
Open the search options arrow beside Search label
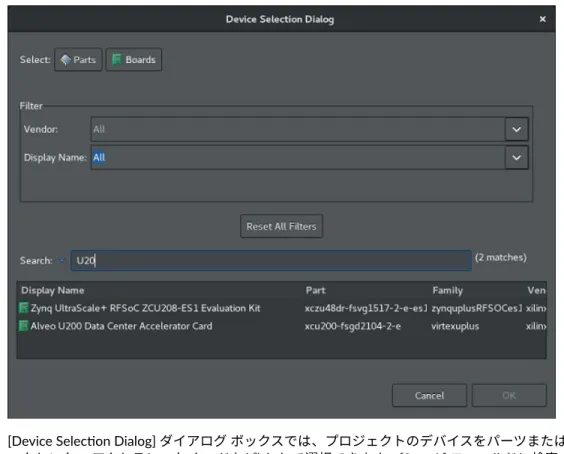62,260
